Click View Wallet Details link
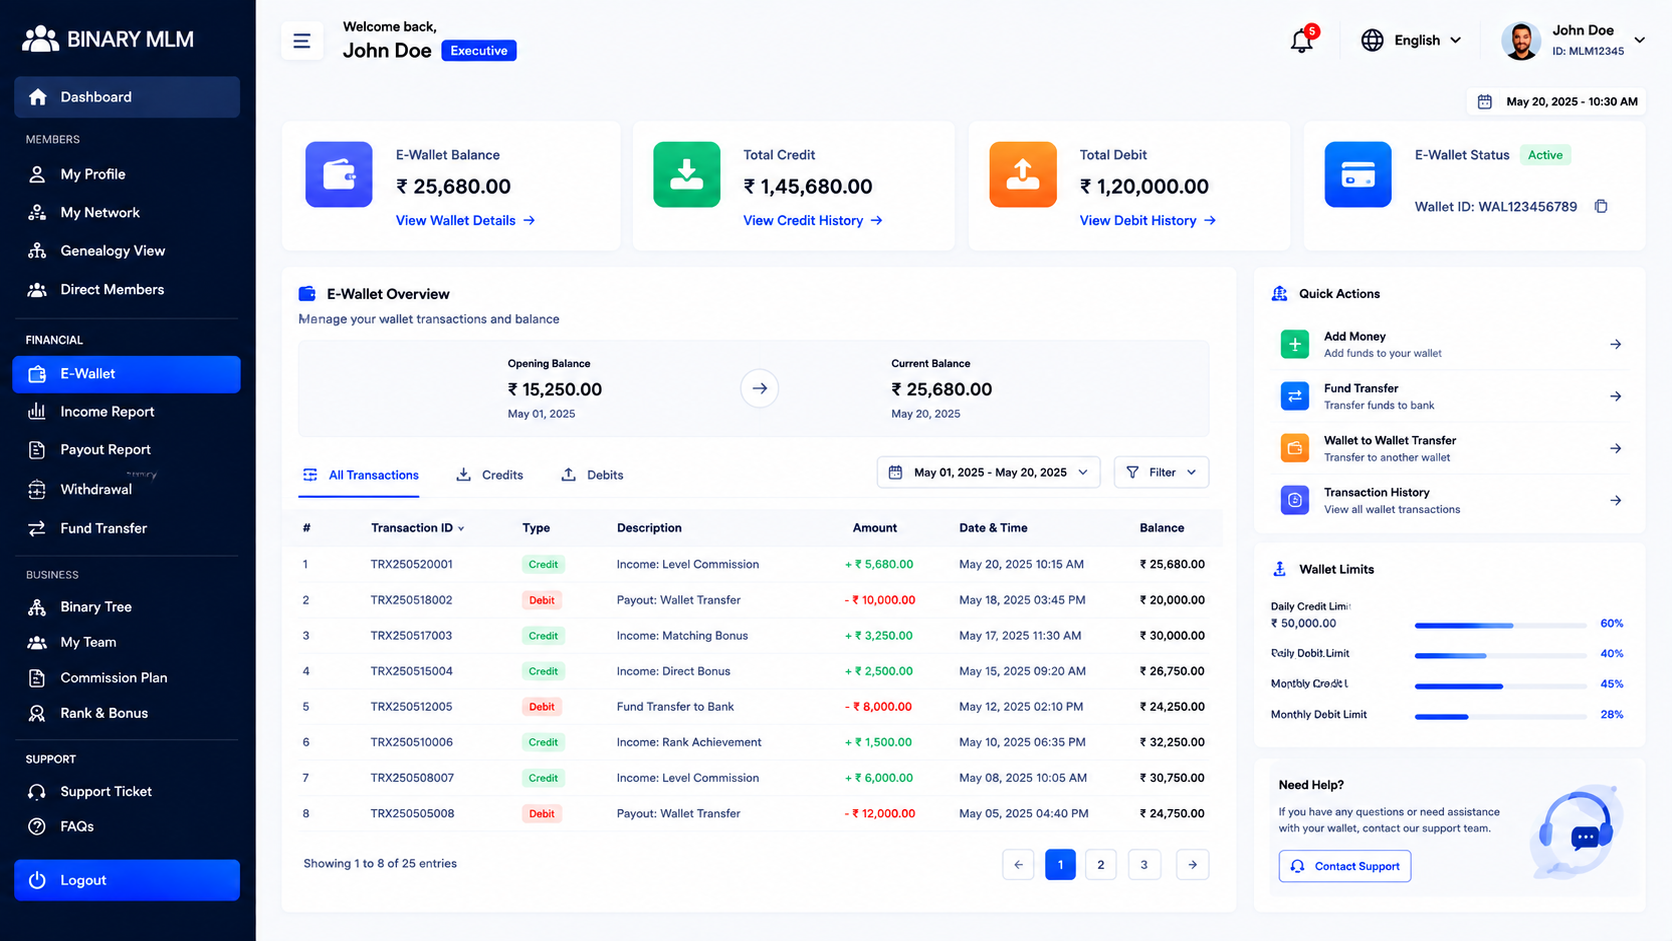The image size is (1672, 941). [x=466, y=220]
